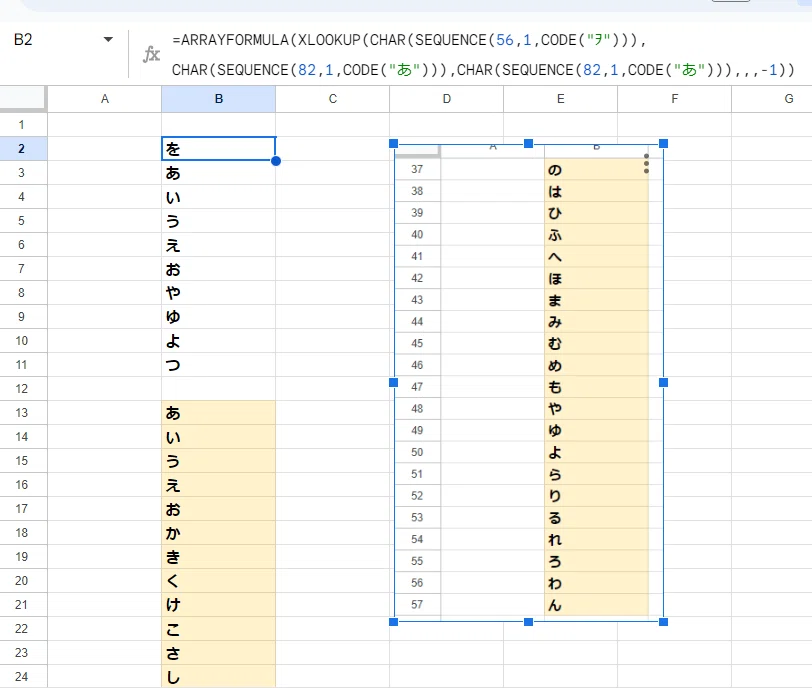Click the right-middle image resize handle

point(663,383)
